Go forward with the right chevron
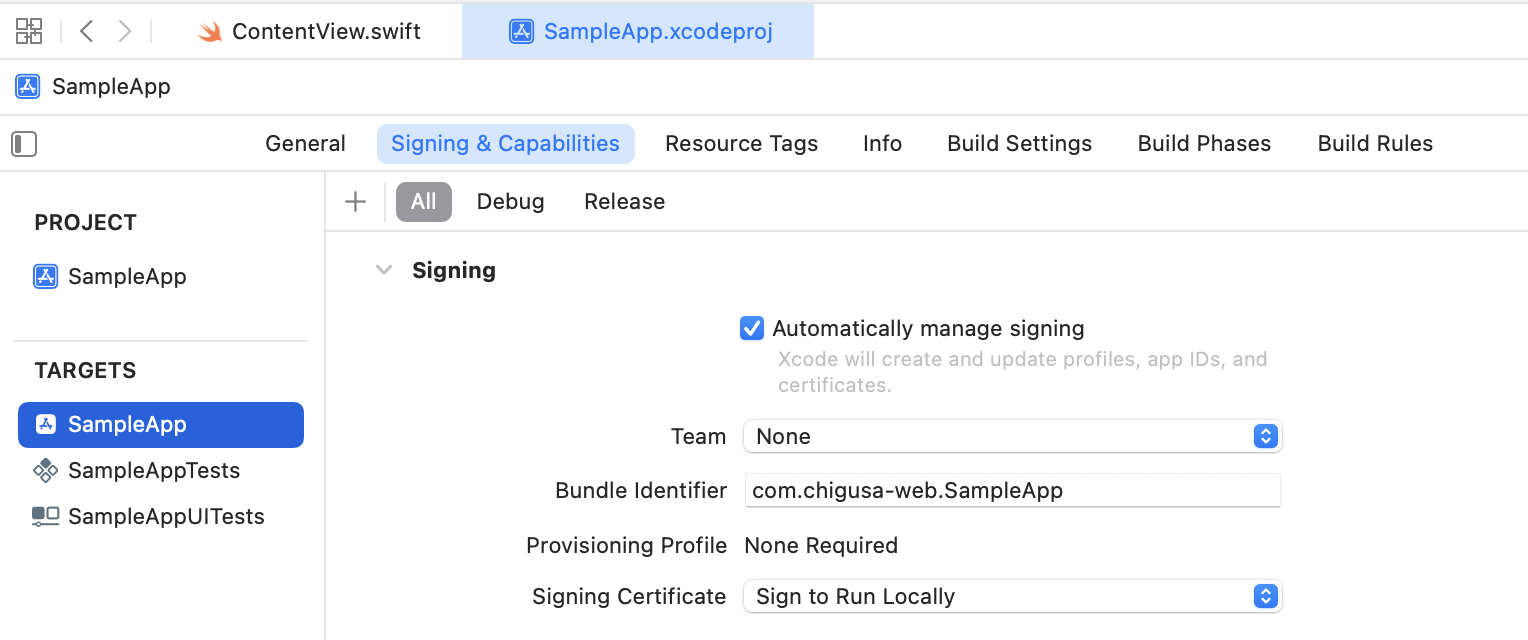This screenshot has width=1528, height=640. click(125, 31)
